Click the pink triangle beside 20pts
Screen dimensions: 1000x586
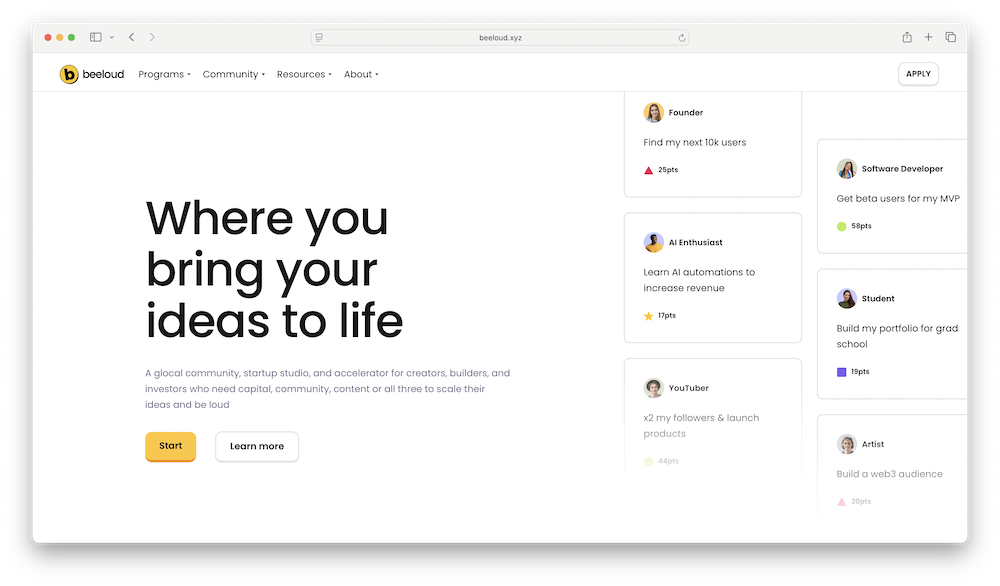coord(841,502)
